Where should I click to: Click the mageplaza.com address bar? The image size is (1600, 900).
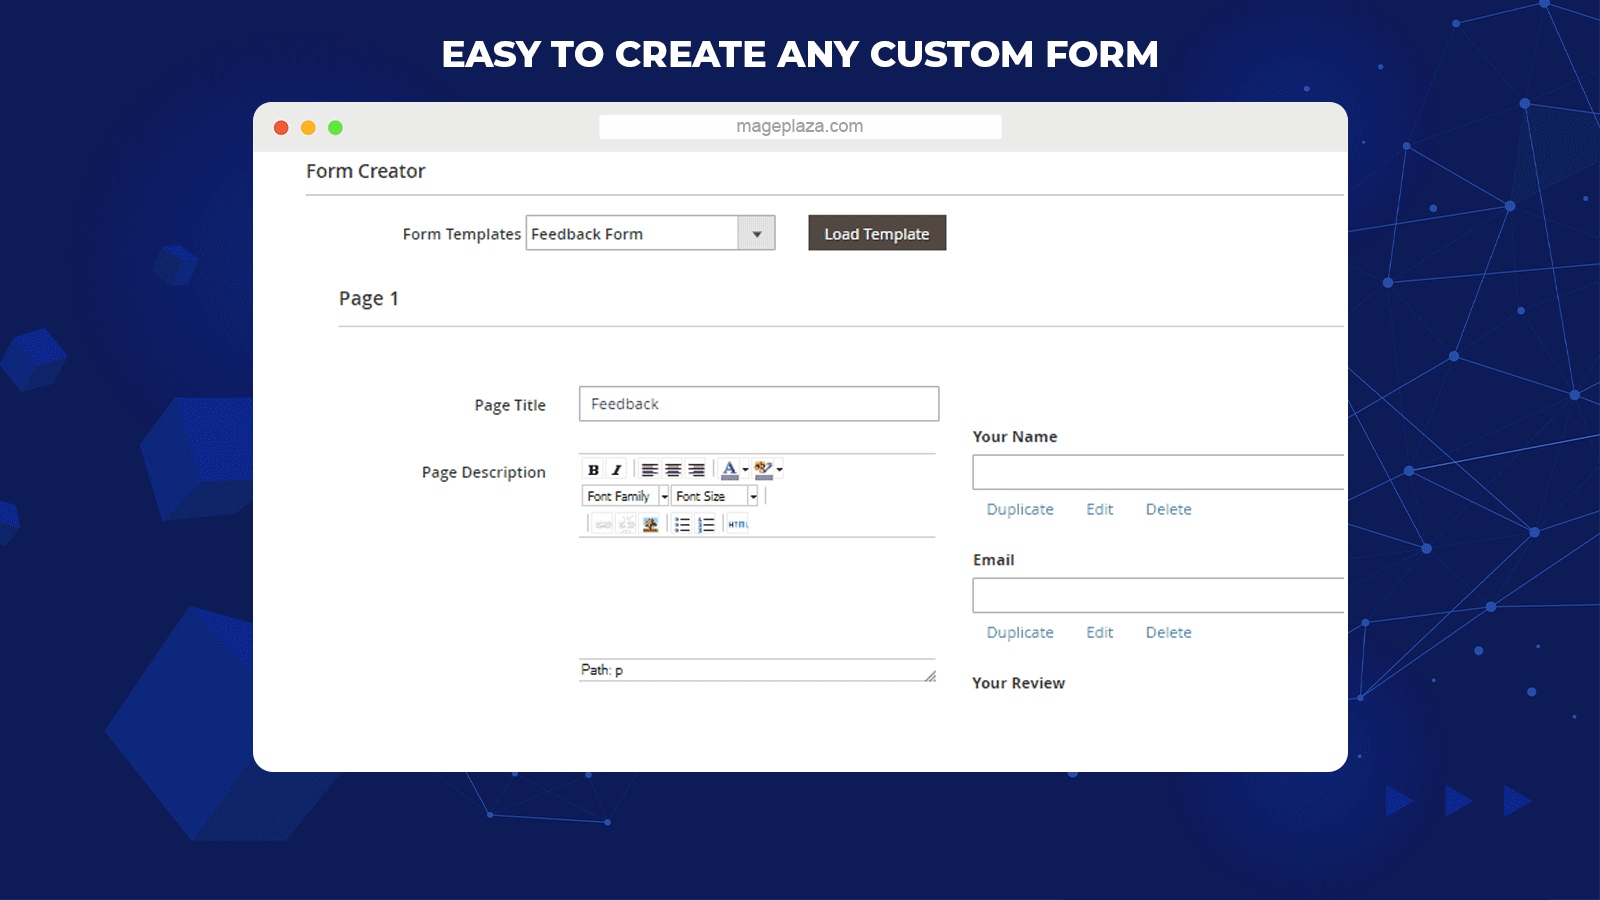pos(799,126)
